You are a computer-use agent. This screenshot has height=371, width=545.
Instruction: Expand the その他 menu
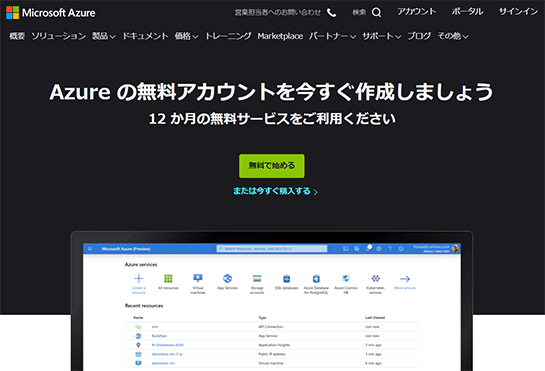[x=453, y=36]
